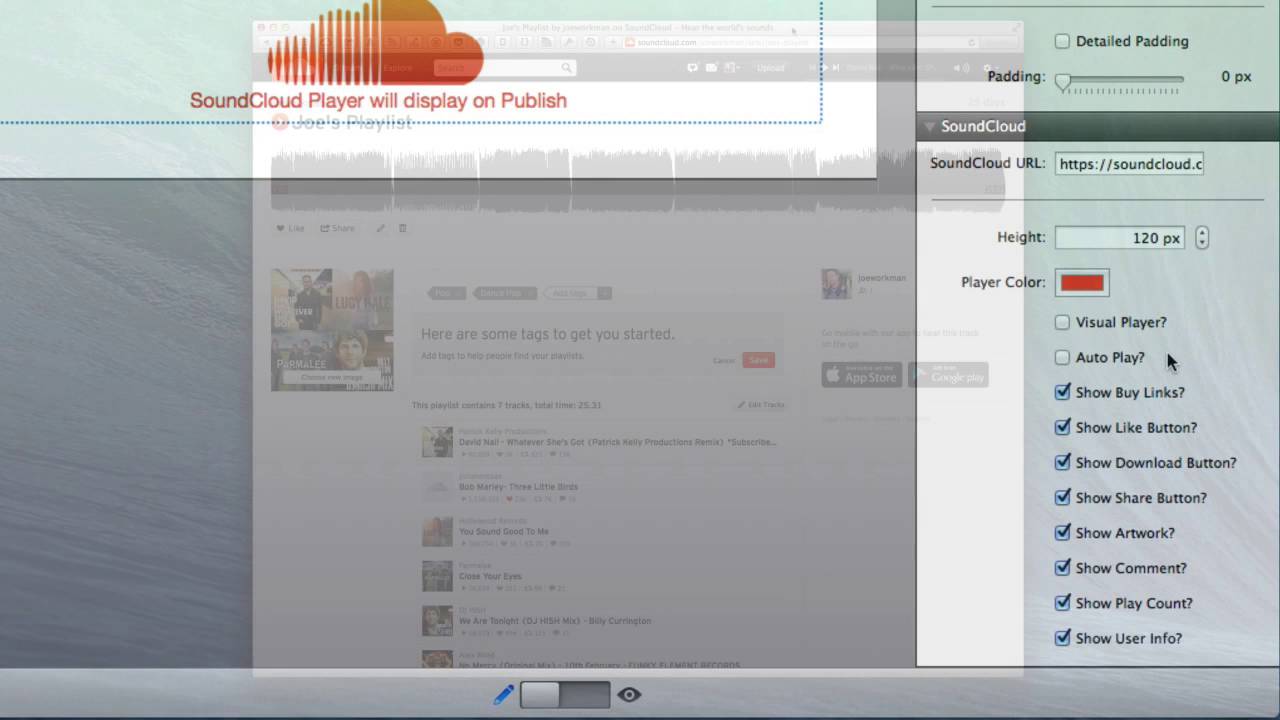Click the trash icon under the waveform

click(403, 228)
